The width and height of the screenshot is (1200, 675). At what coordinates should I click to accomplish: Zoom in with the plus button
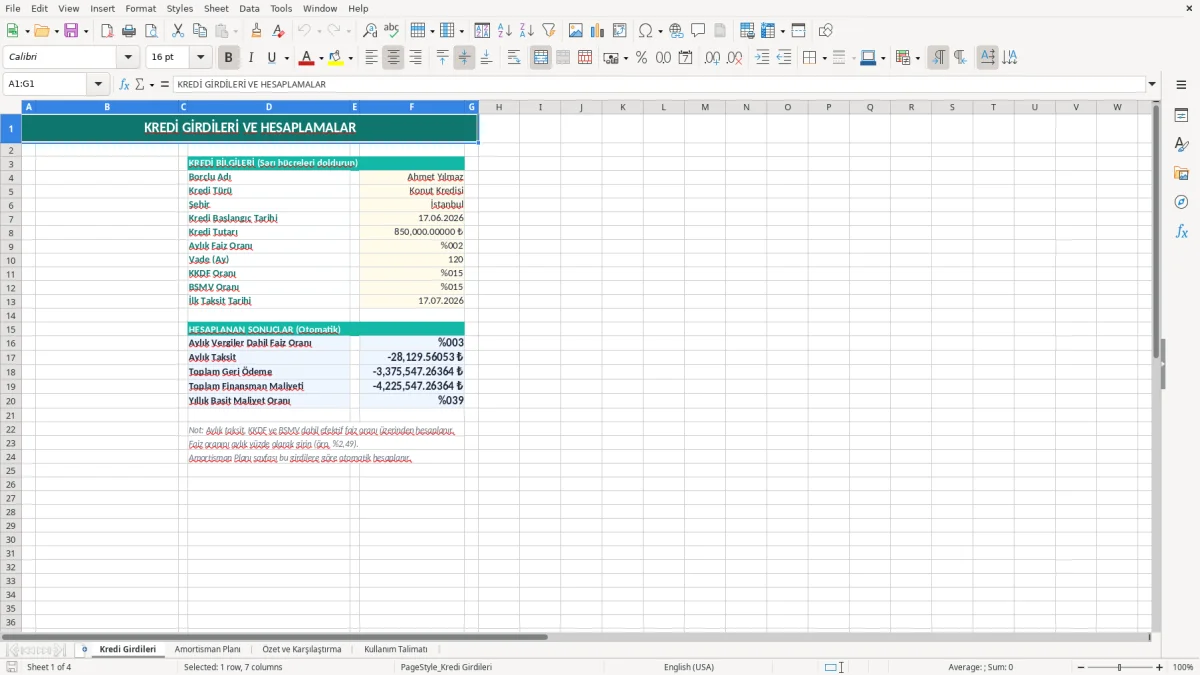1159,667
